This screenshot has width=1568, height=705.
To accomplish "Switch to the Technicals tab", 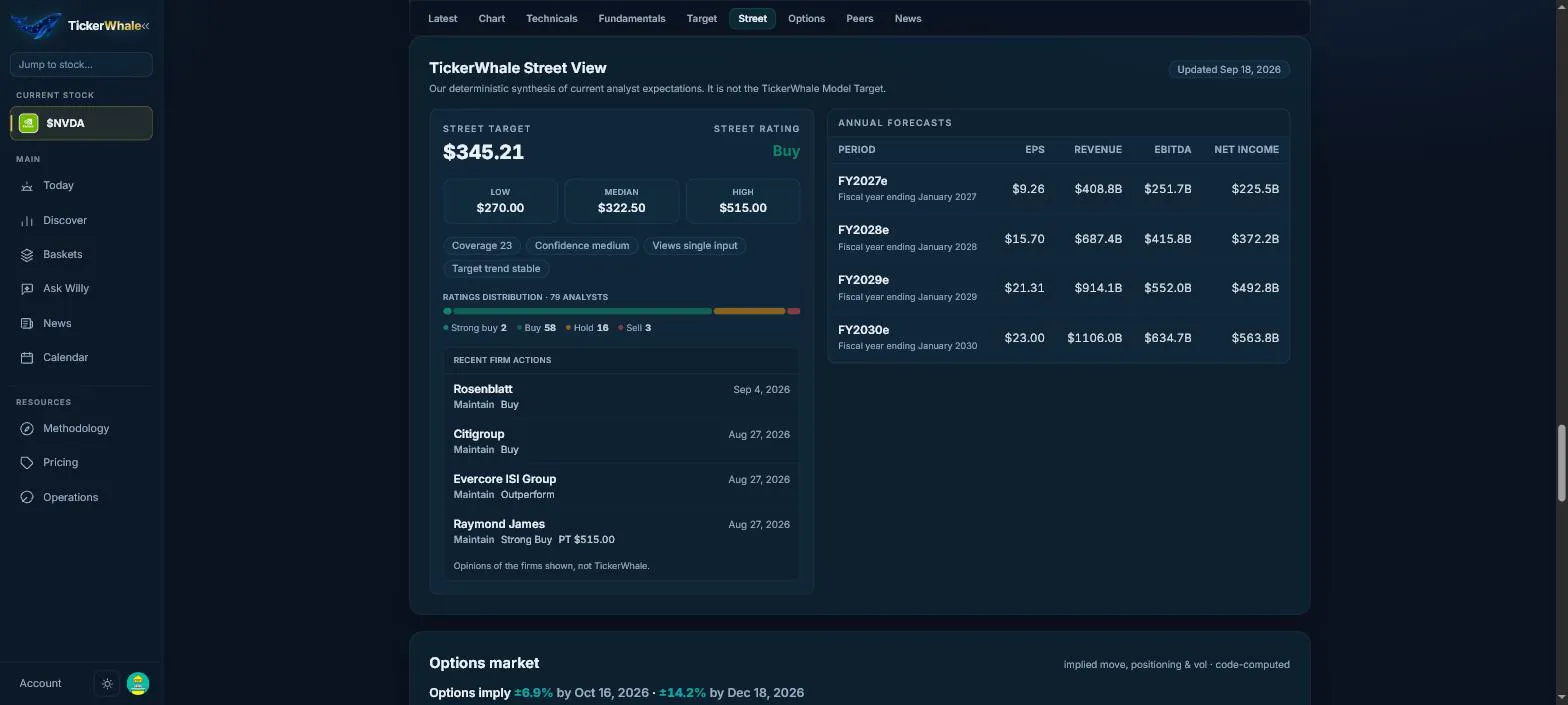I will click(551, 19).
